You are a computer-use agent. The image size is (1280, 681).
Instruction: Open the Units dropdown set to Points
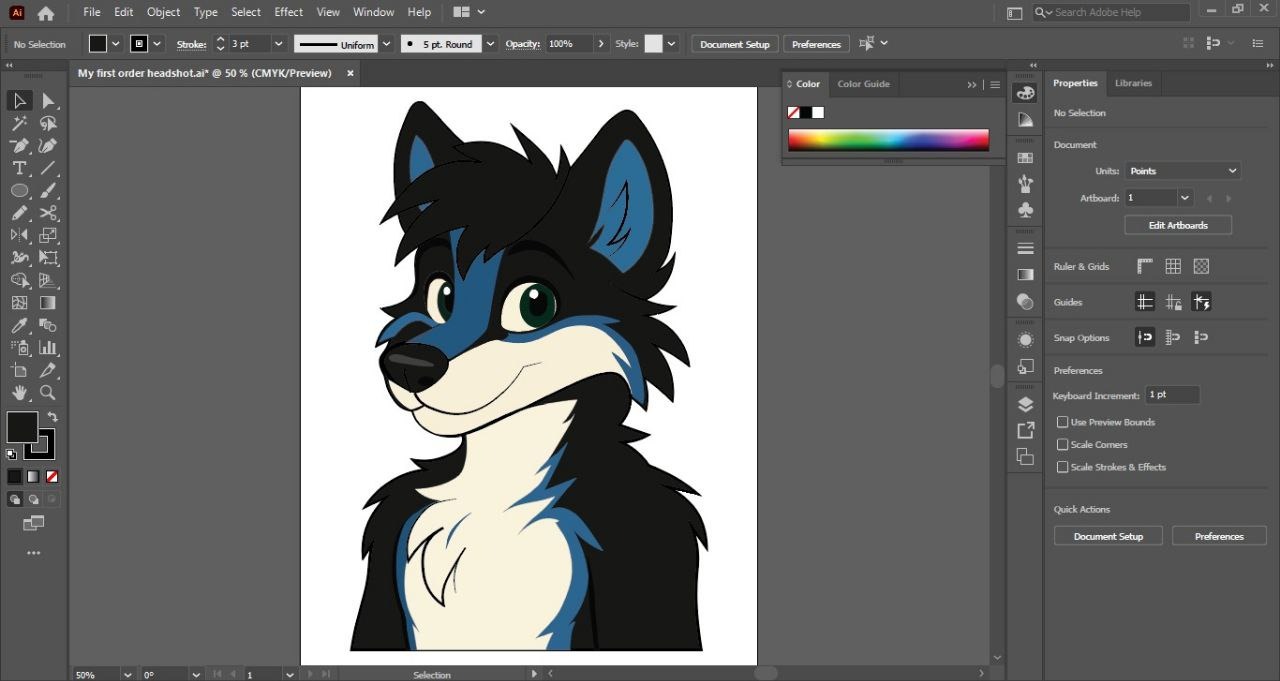1183,171
